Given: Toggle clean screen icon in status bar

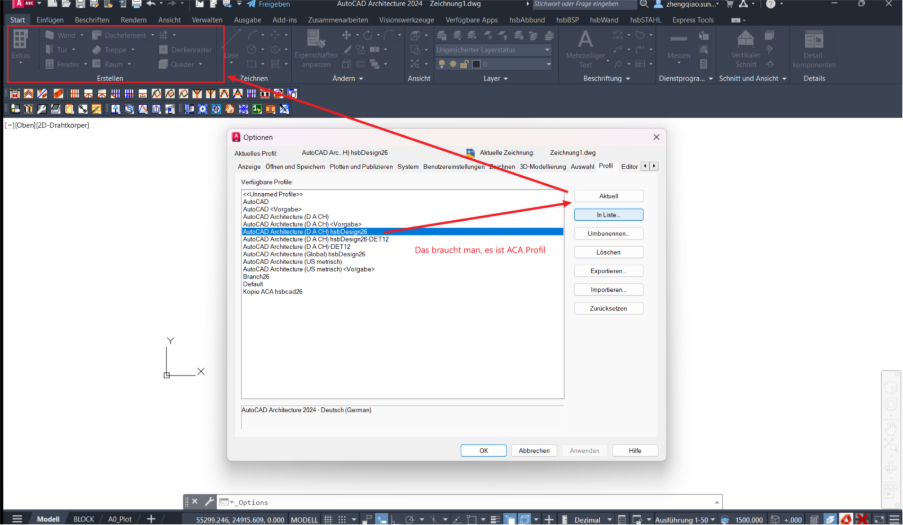Looking at the screenshot, I should (879, 519).
